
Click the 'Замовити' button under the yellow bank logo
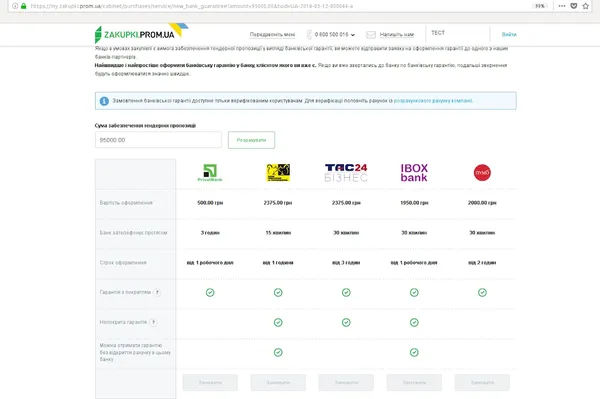tap(278, 383)
